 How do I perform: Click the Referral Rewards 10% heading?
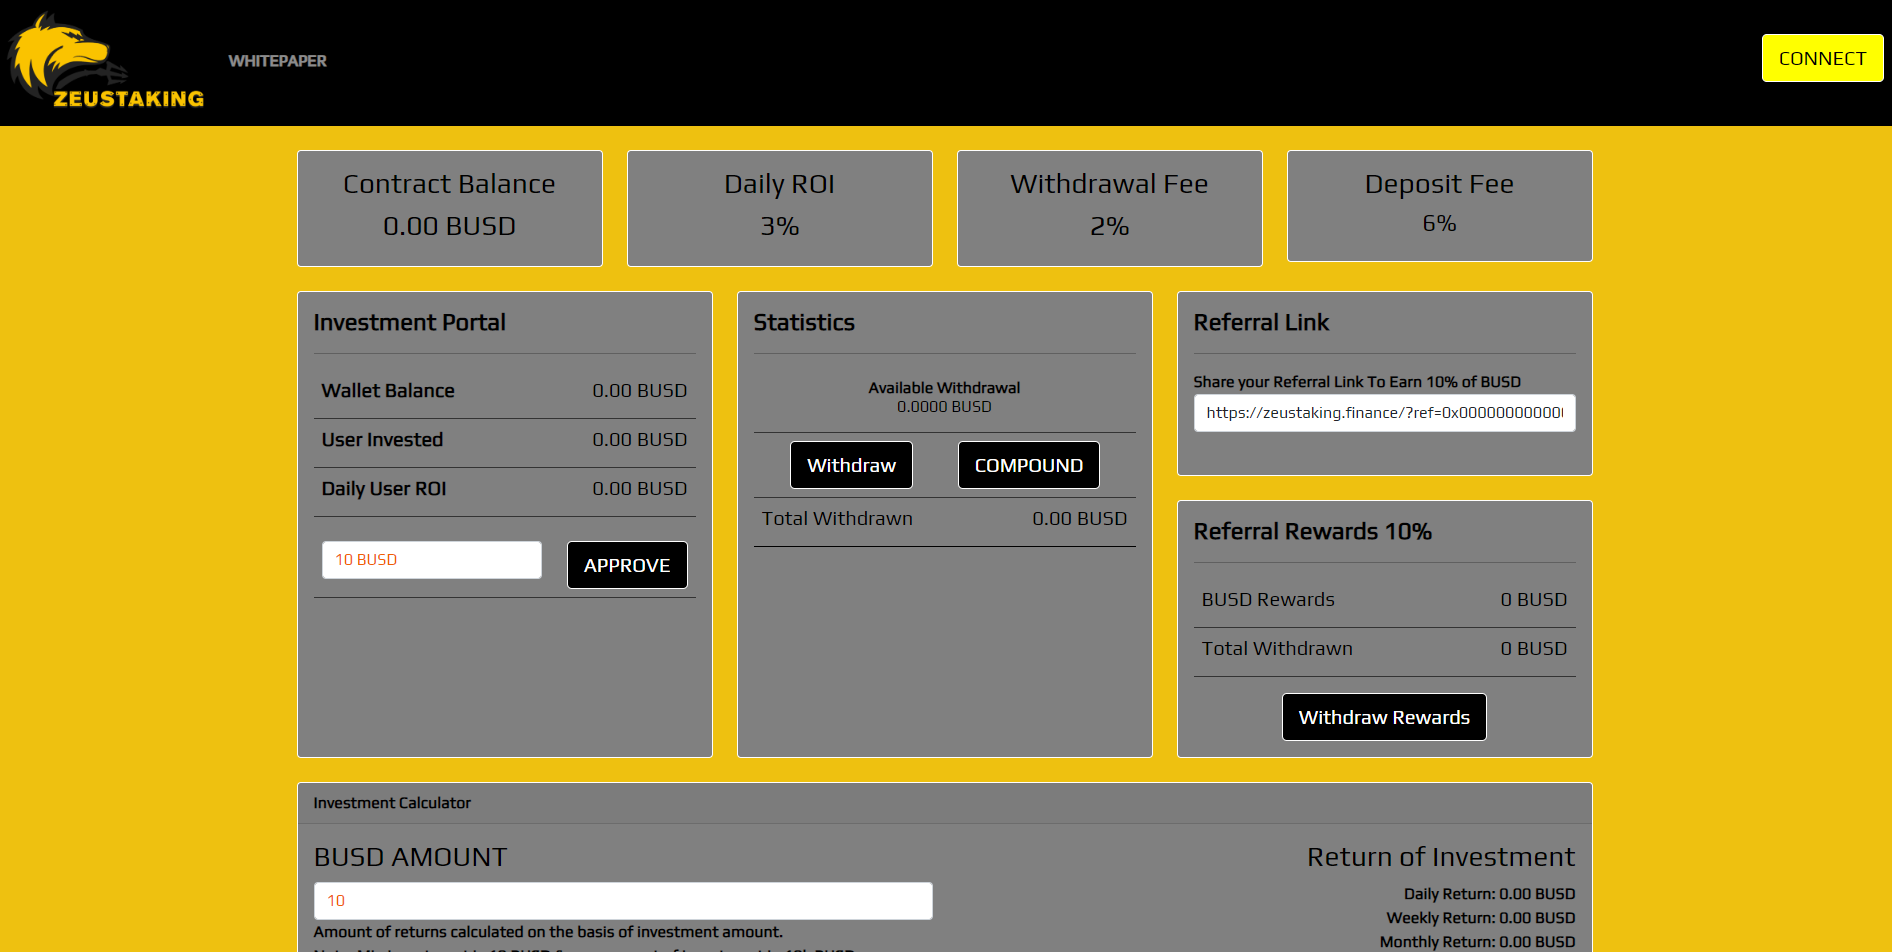[x=1312, y=532]
